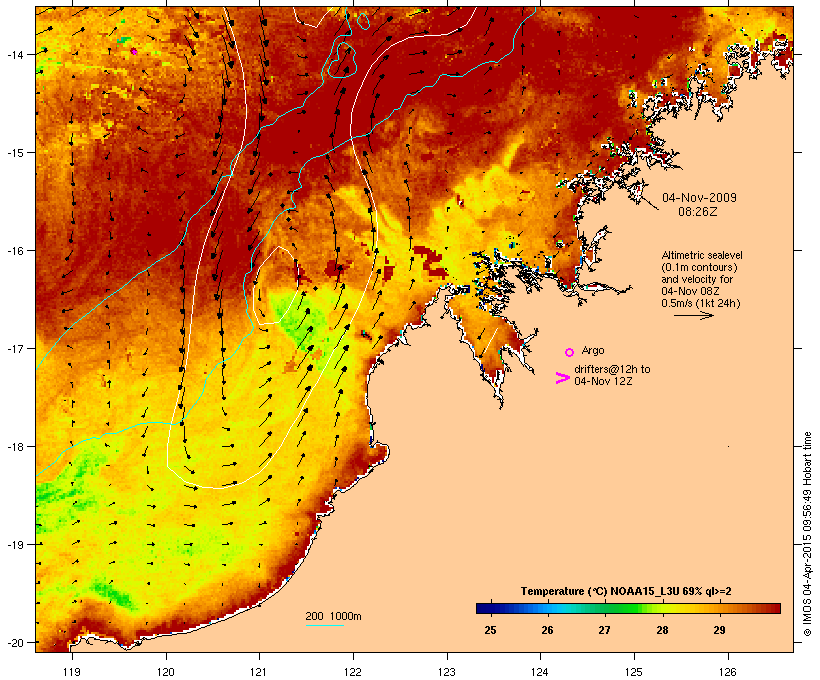The width and height of the screenshot is (820, 680).
Task: Click the time label 08:26Z
Action: pos(698,212)
